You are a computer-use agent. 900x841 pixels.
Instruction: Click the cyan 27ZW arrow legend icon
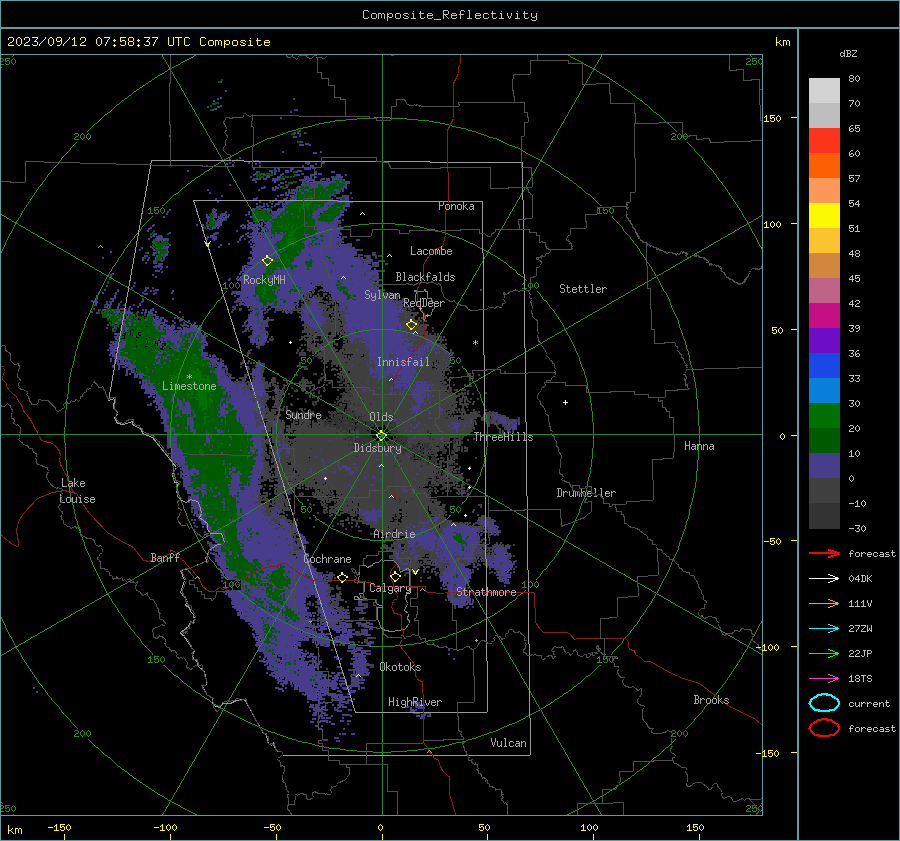coord(824,629)
